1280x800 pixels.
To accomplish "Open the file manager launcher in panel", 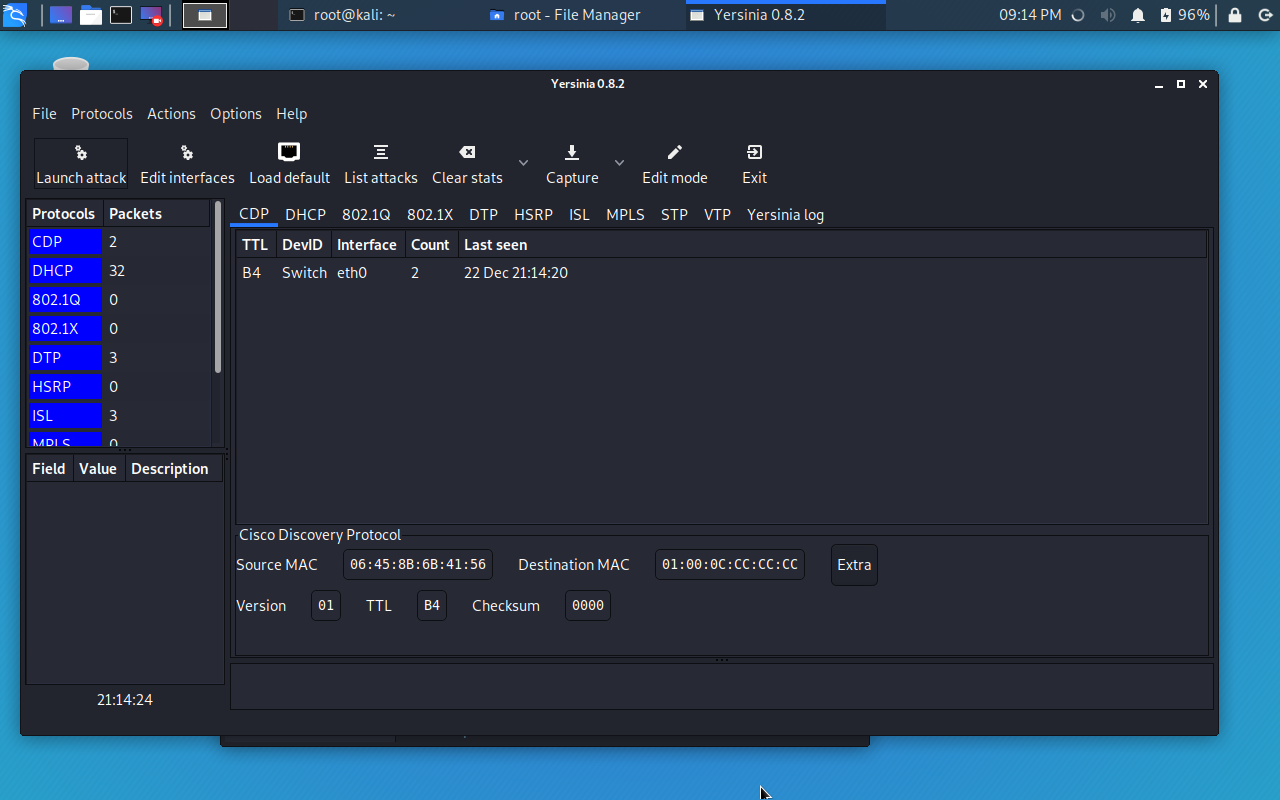I will [91, 15].
